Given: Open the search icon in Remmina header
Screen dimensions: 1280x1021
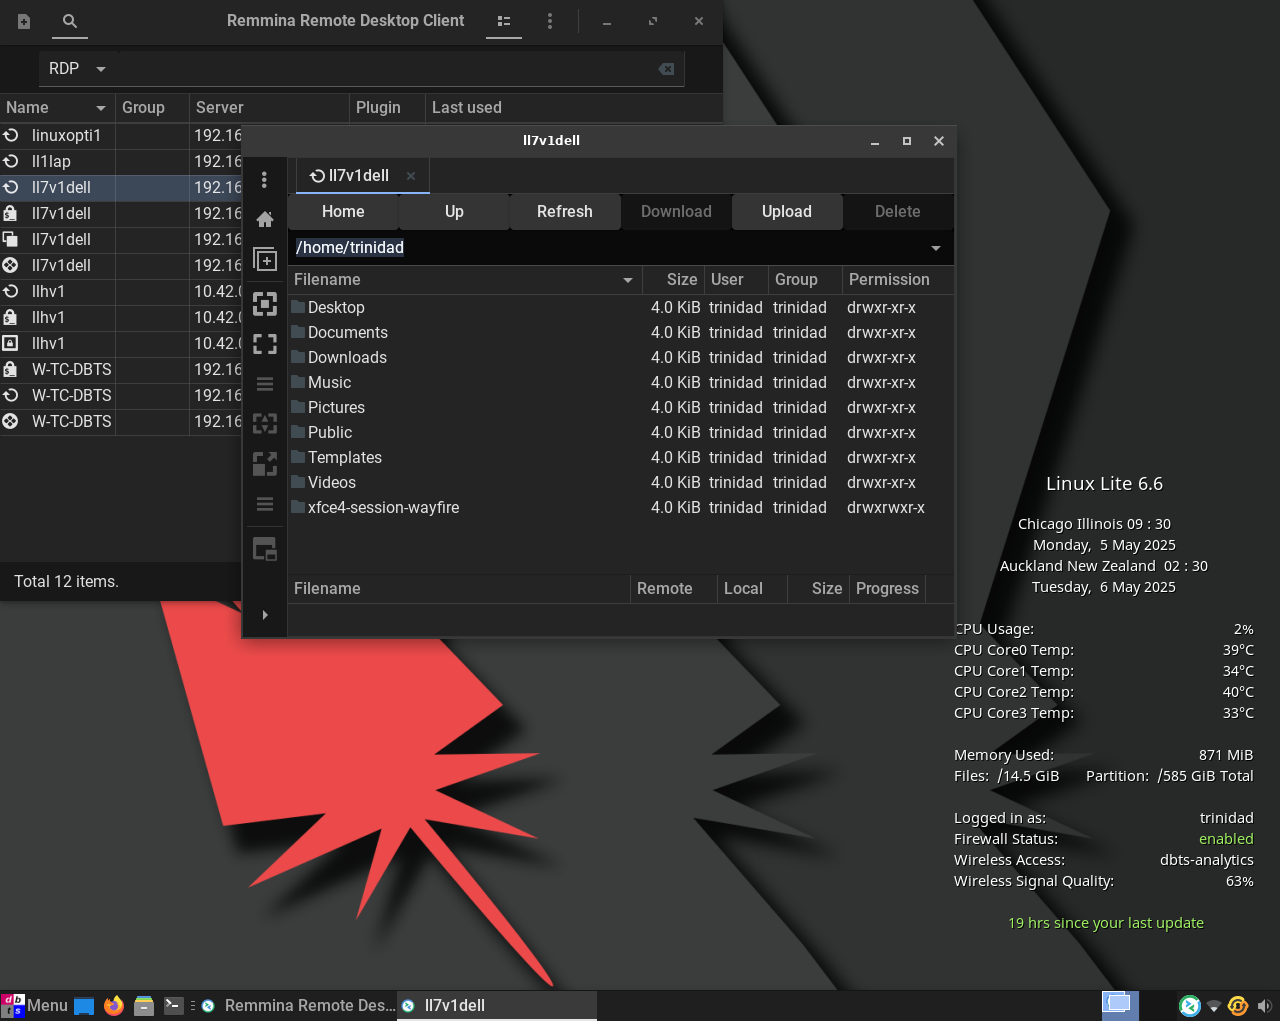Looking at the screenshot, I should click(x=70, y=21).
